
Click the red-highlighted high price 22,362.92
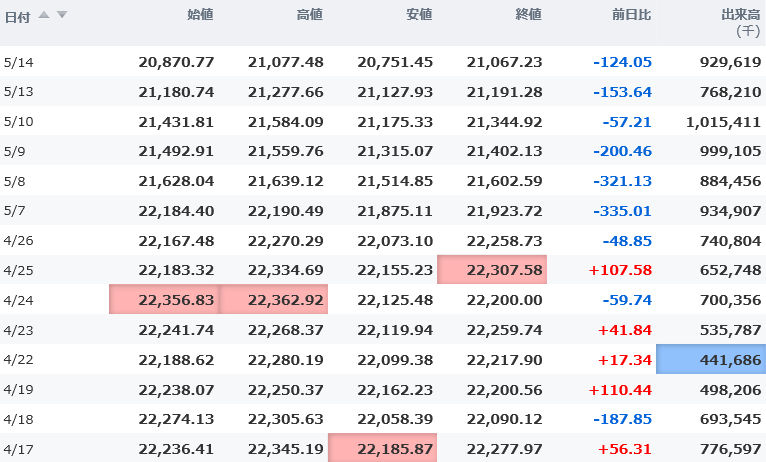pos(273,299)
